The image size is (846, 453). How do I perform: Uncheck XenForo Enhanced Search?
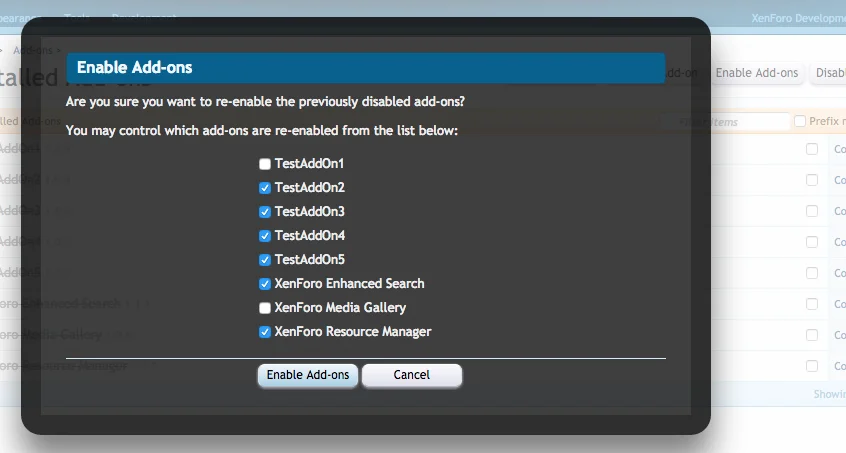click(x=265, y=284)
